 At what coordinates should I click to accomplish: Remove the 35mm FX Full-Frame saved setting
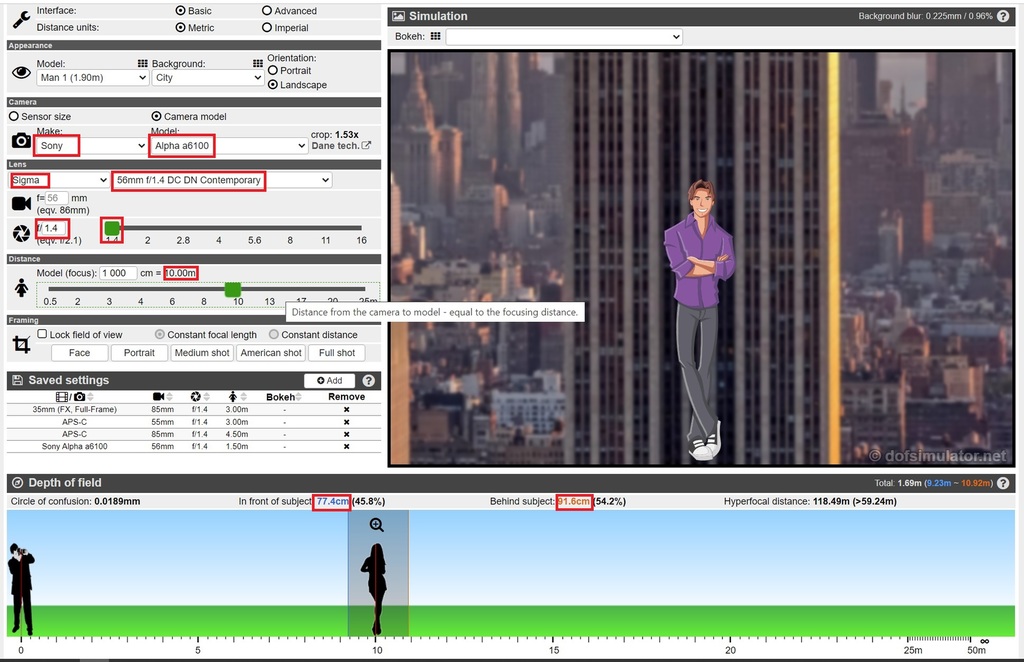point(347,409)
